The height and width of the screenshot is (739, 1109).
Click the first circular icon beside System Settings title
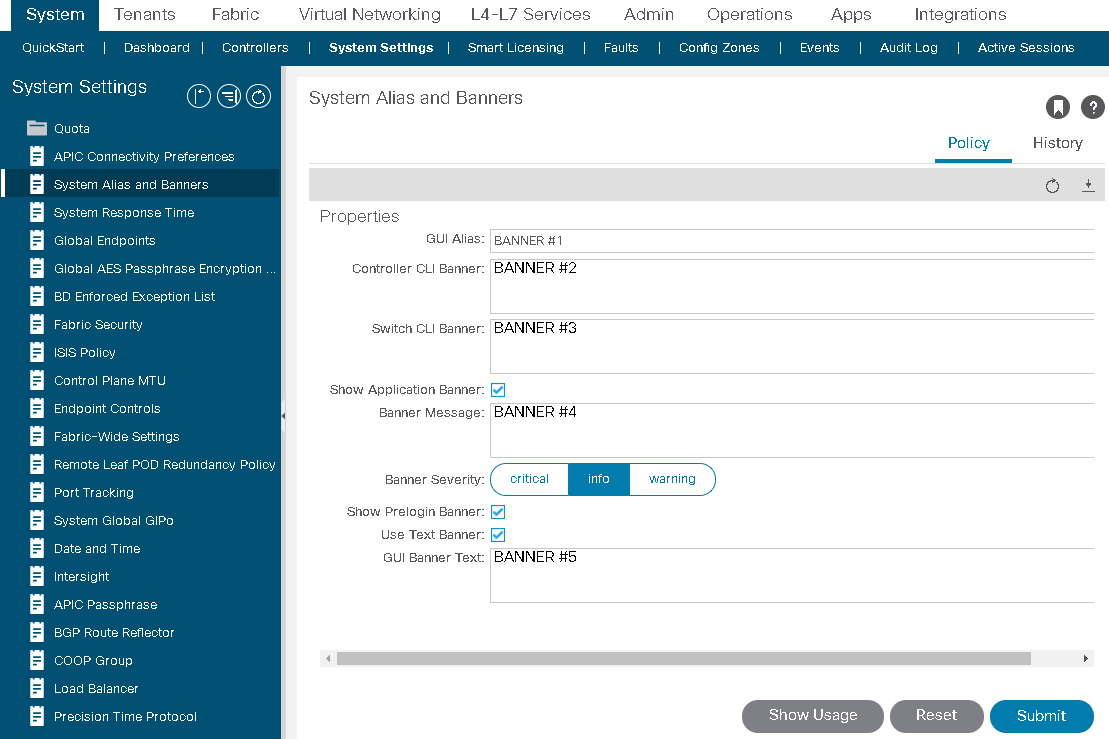(x=199, y=96)
